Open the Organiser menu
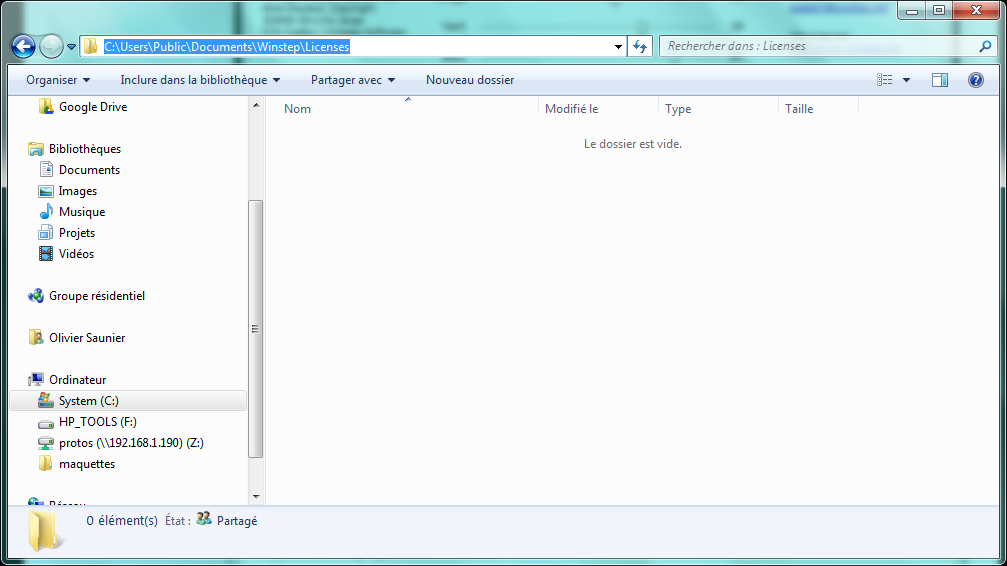1007x566 pixels. [x=58, y=80]
